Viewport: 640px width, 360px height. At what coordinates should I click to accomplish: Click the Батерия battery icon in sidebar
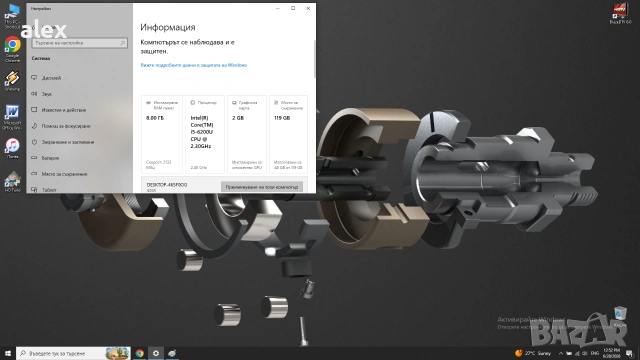[34, 158]
